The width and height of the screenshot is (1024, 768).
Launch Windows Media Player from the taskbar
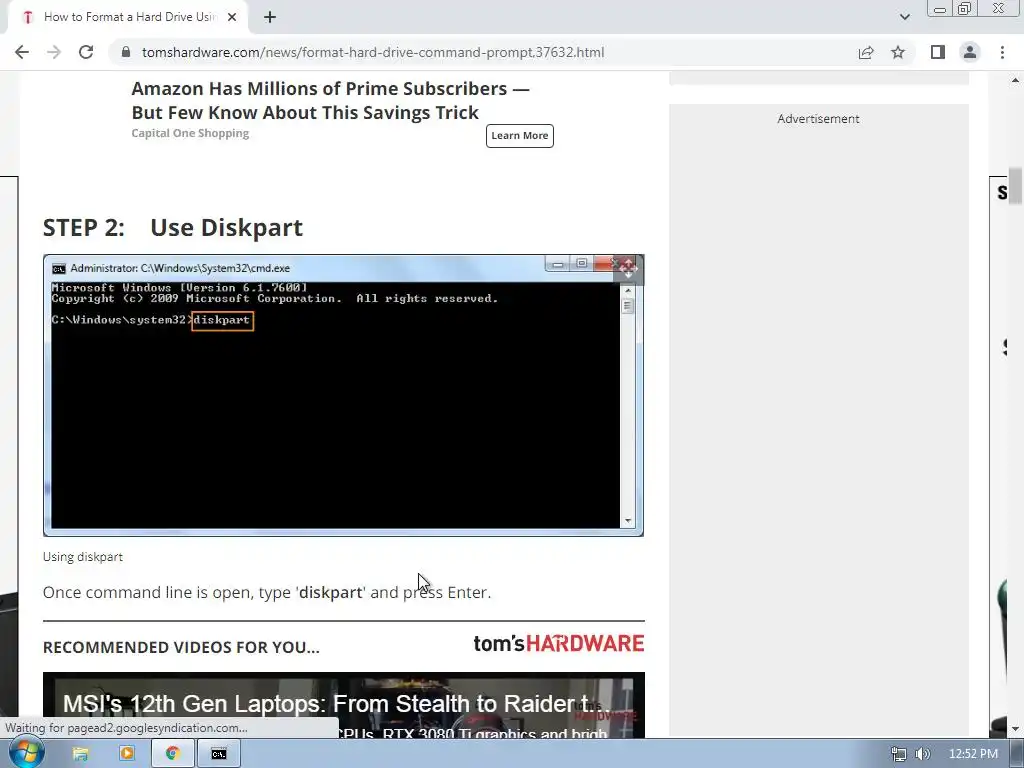[x=127, y=754]
